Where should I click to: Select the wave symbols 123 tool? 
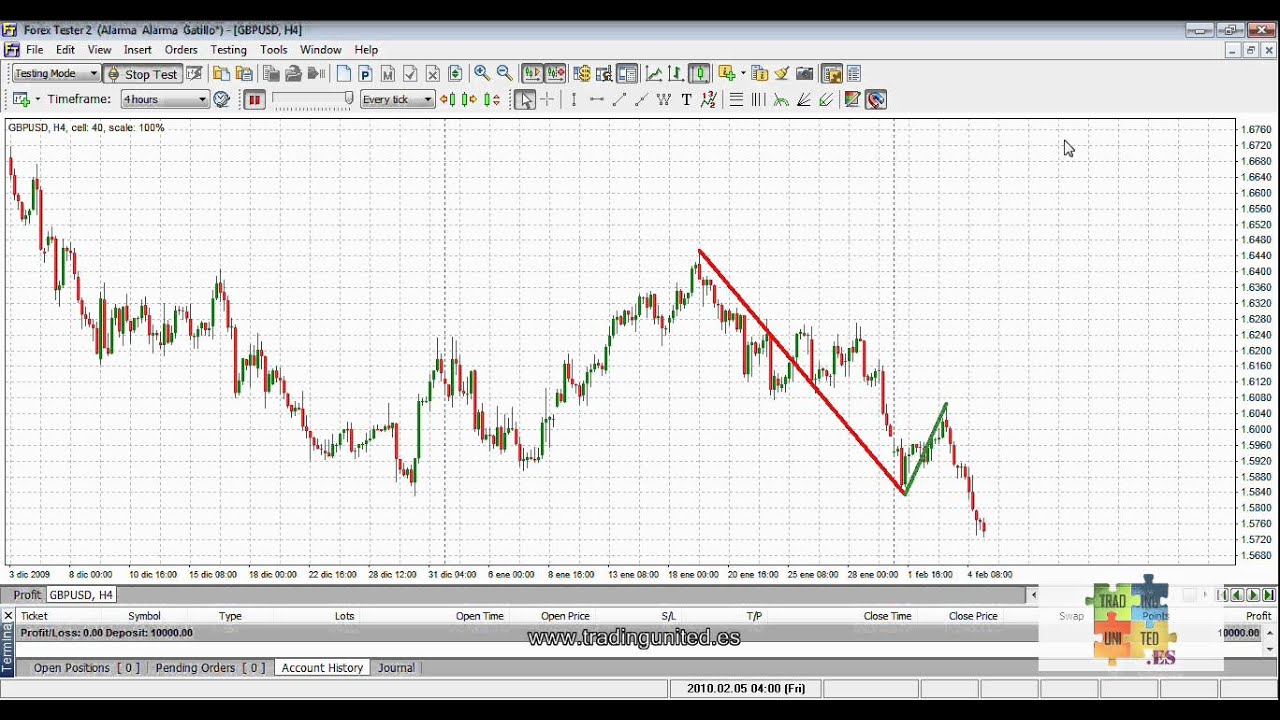[708, 99]
